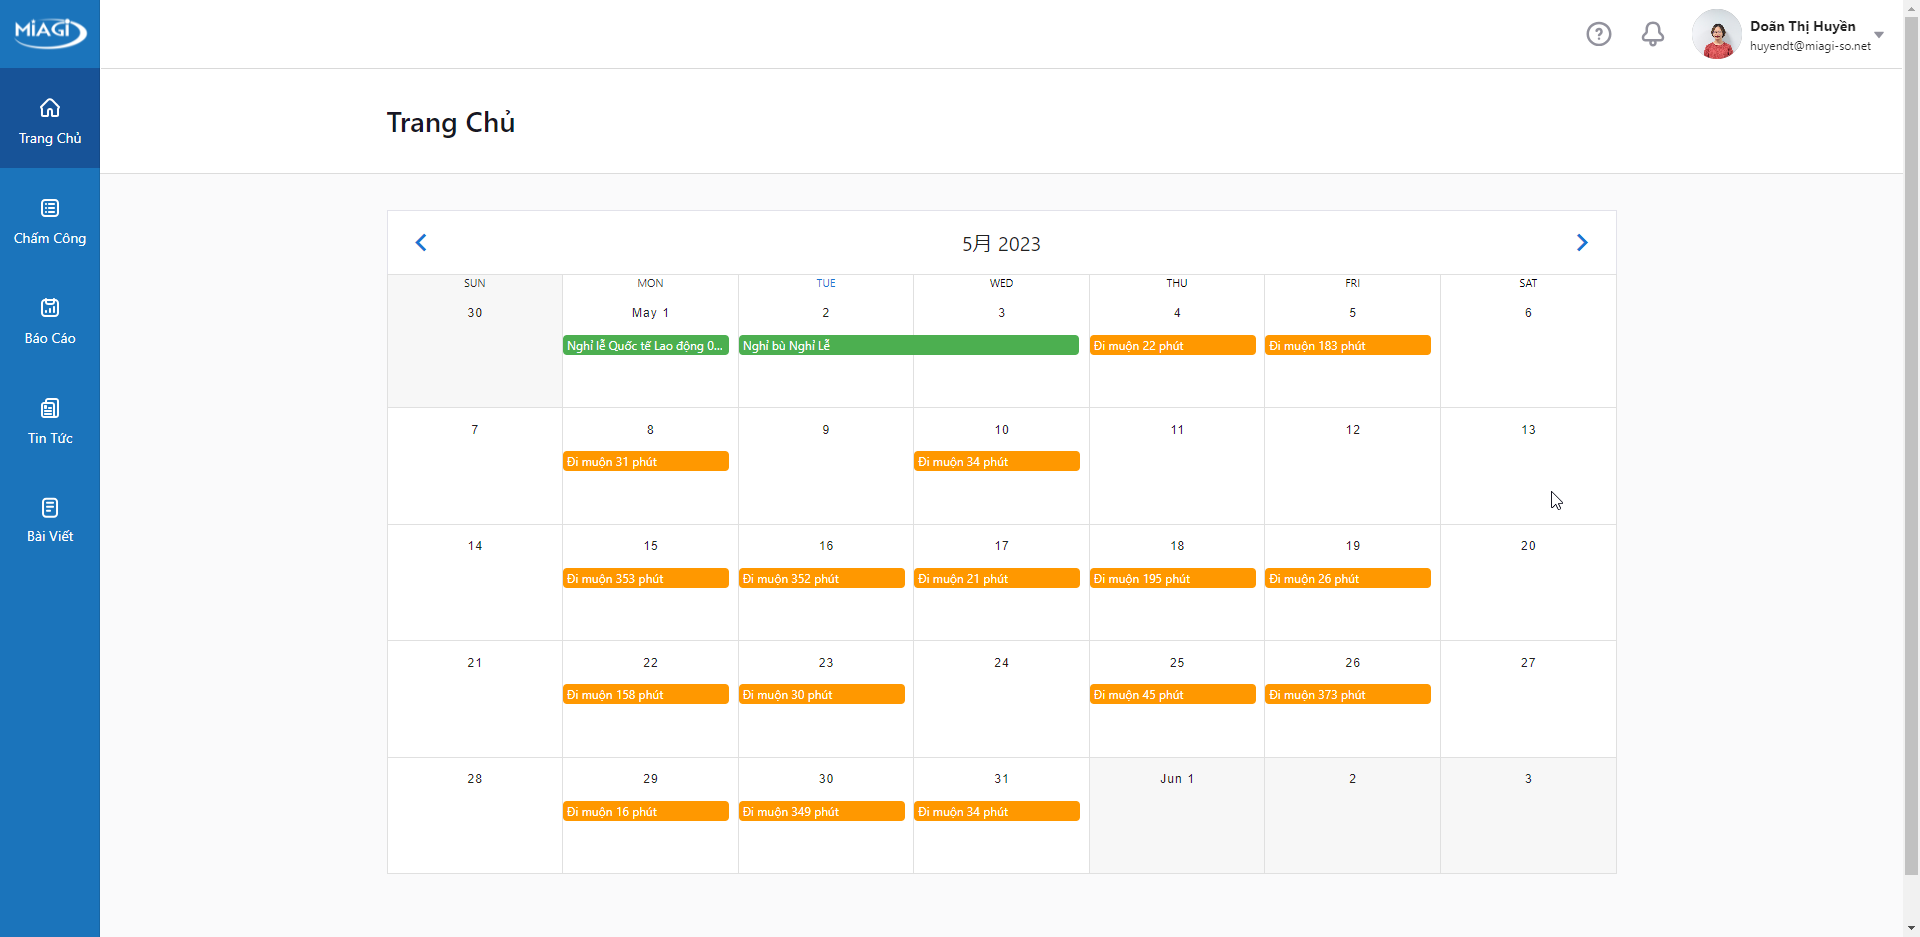Click the page's vertical scrollbar down arrow
The image size is (1920, 937).
point(1911,927)
